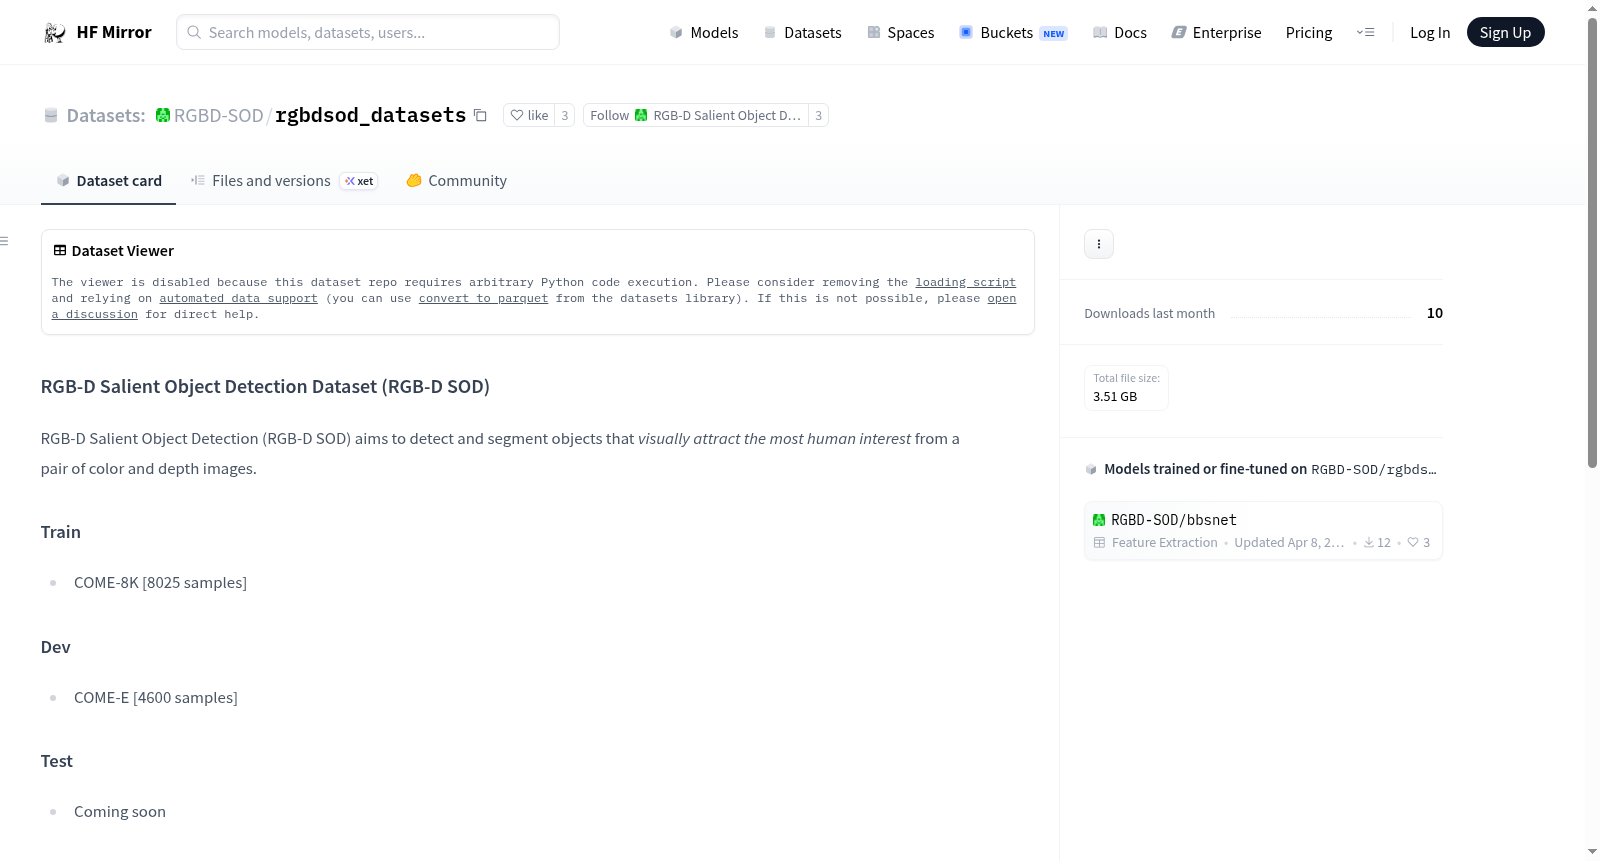
Task: Click the RGBD-SOD organization avatar icon
Action: pos(163,115)
